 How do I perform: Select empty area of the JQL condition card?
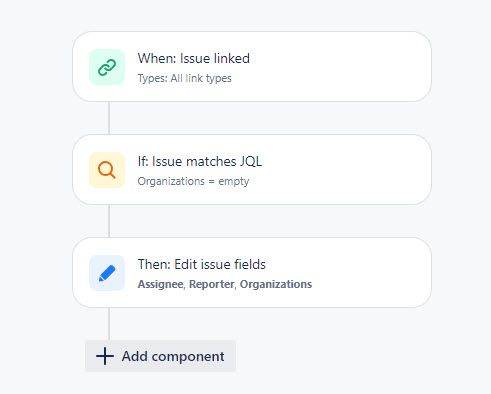tap(347, 170)
